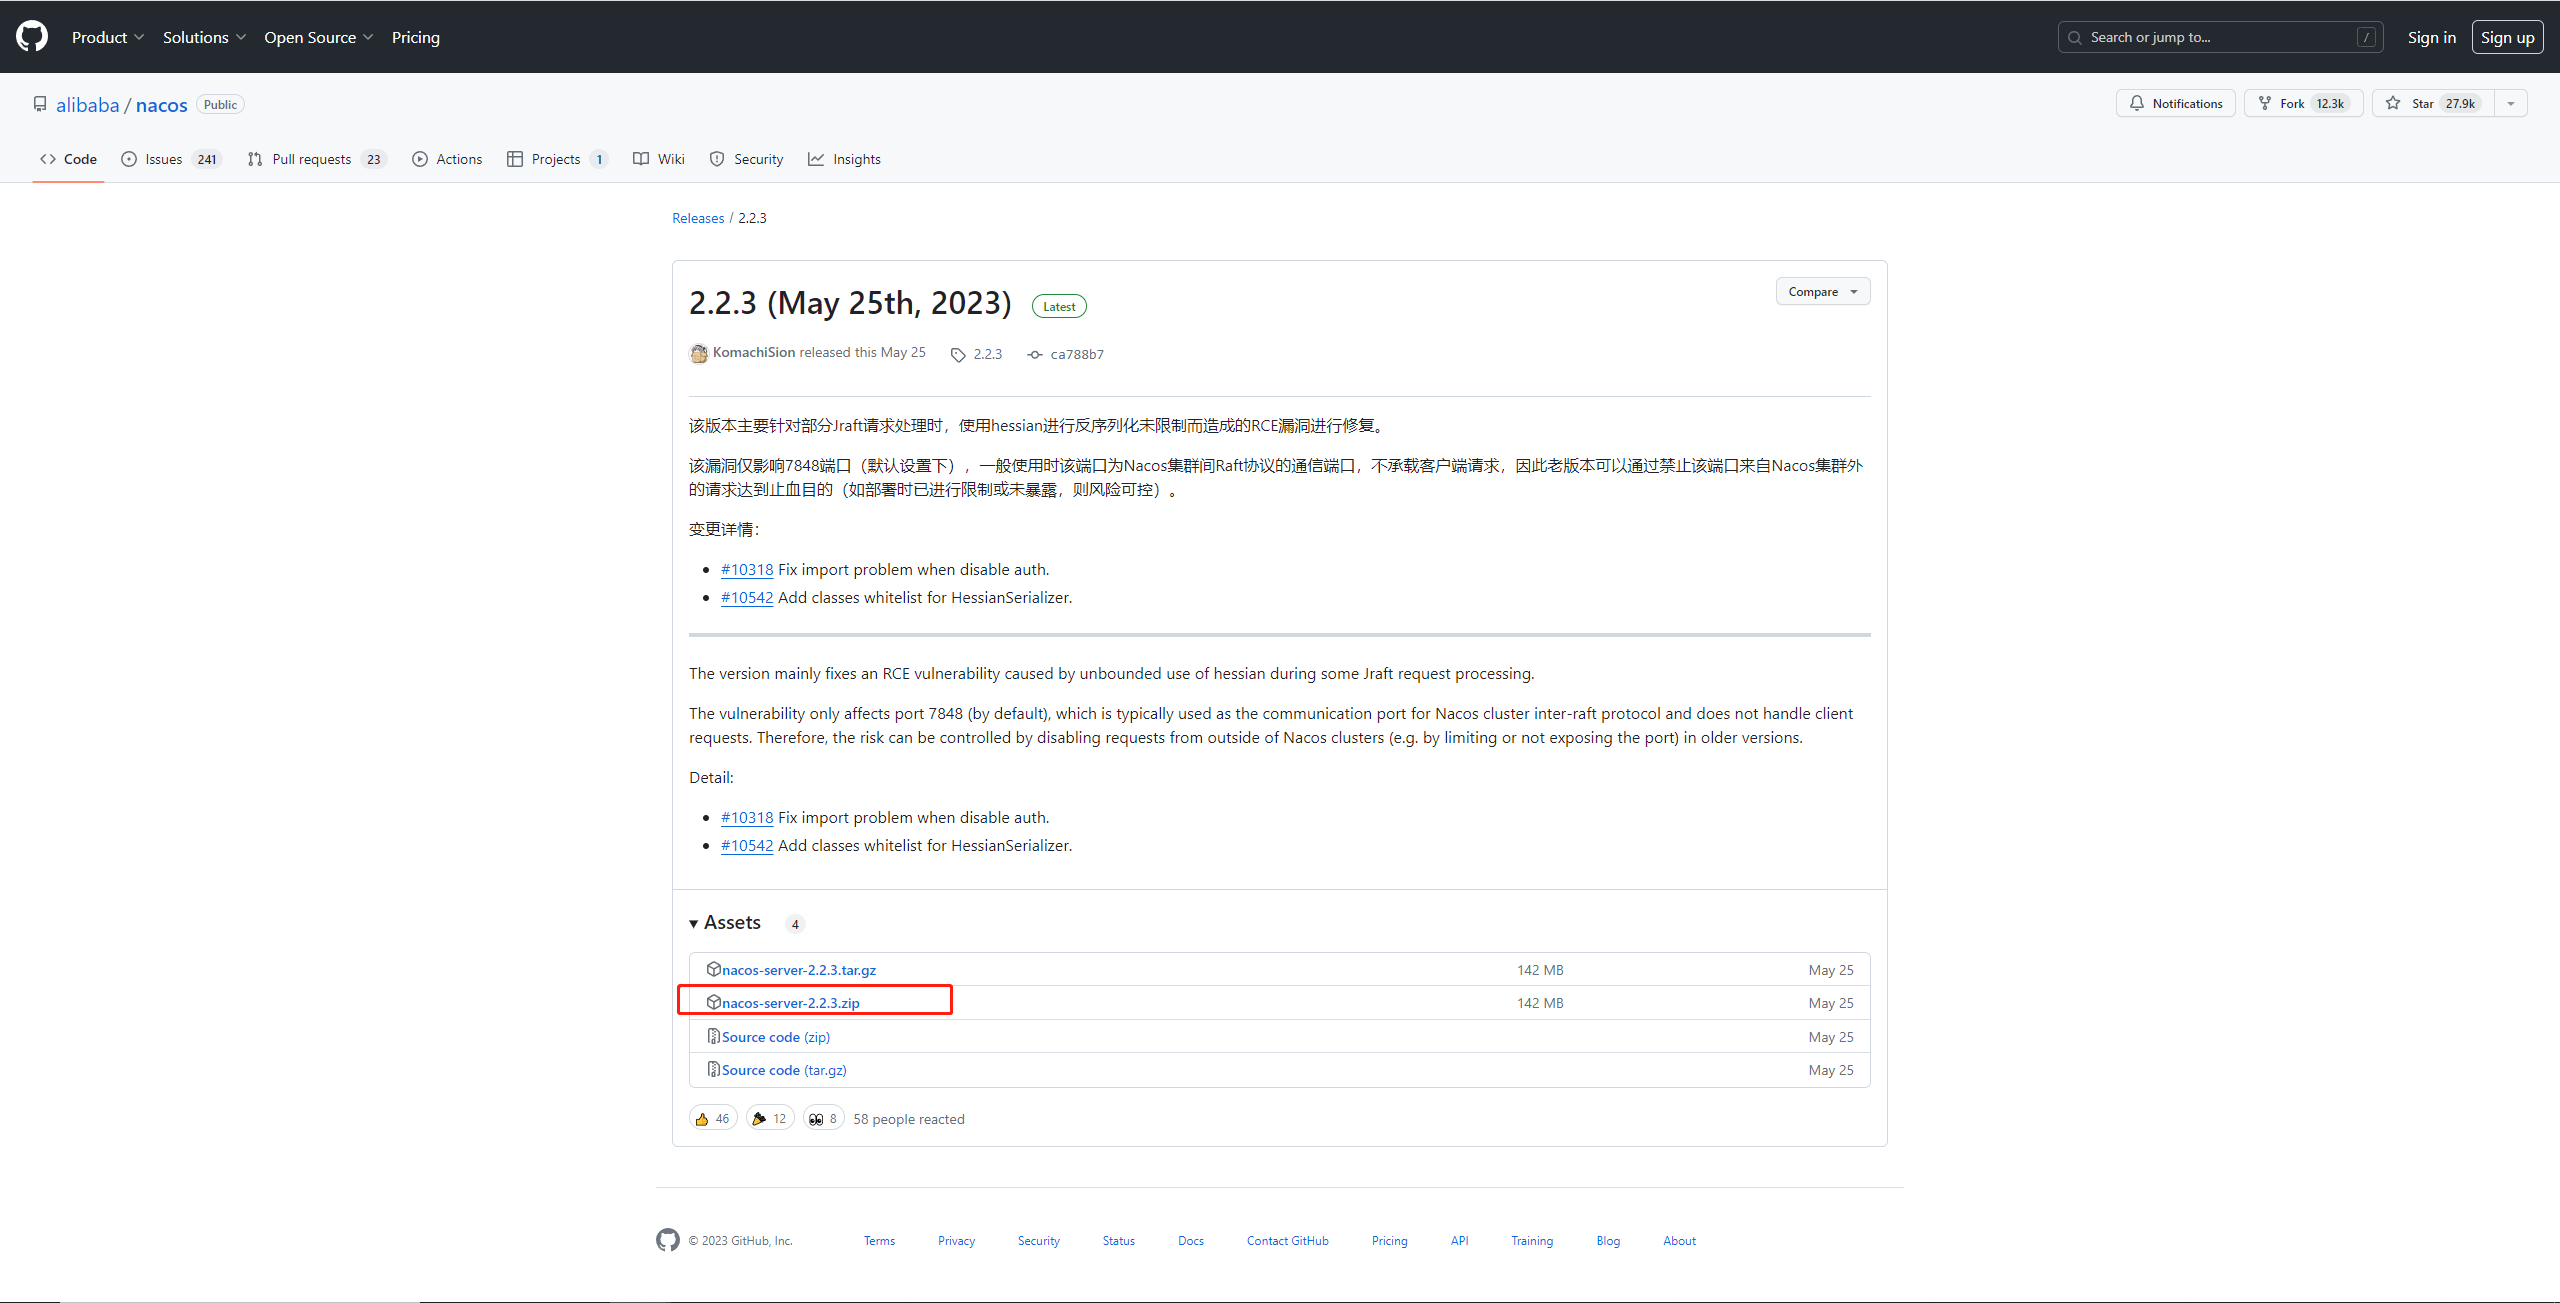Open the Blog footer link
Viewport: 2560px width, 1303px height.
coord(1608,1241)
